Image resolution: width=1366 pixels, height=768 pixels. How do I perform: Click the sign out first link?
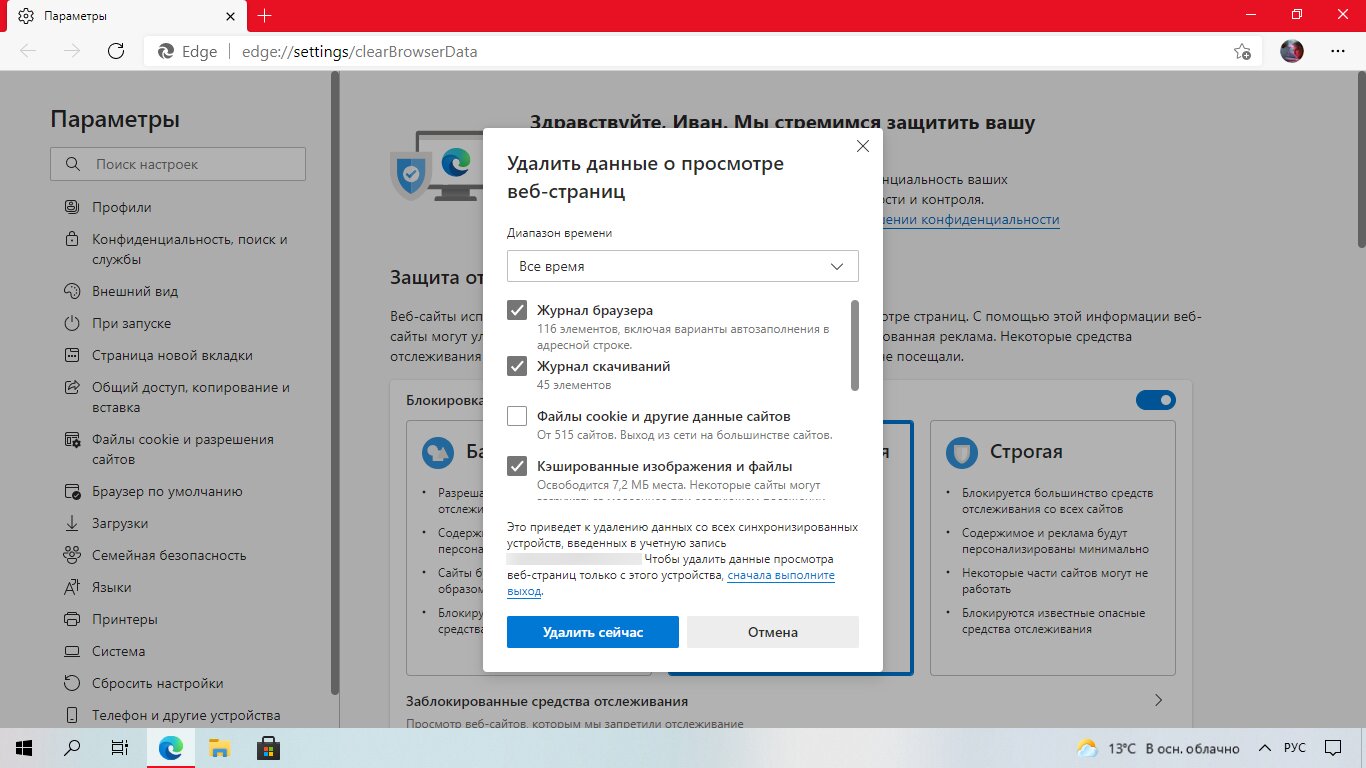pyautogui.click(x=781, y=575)
